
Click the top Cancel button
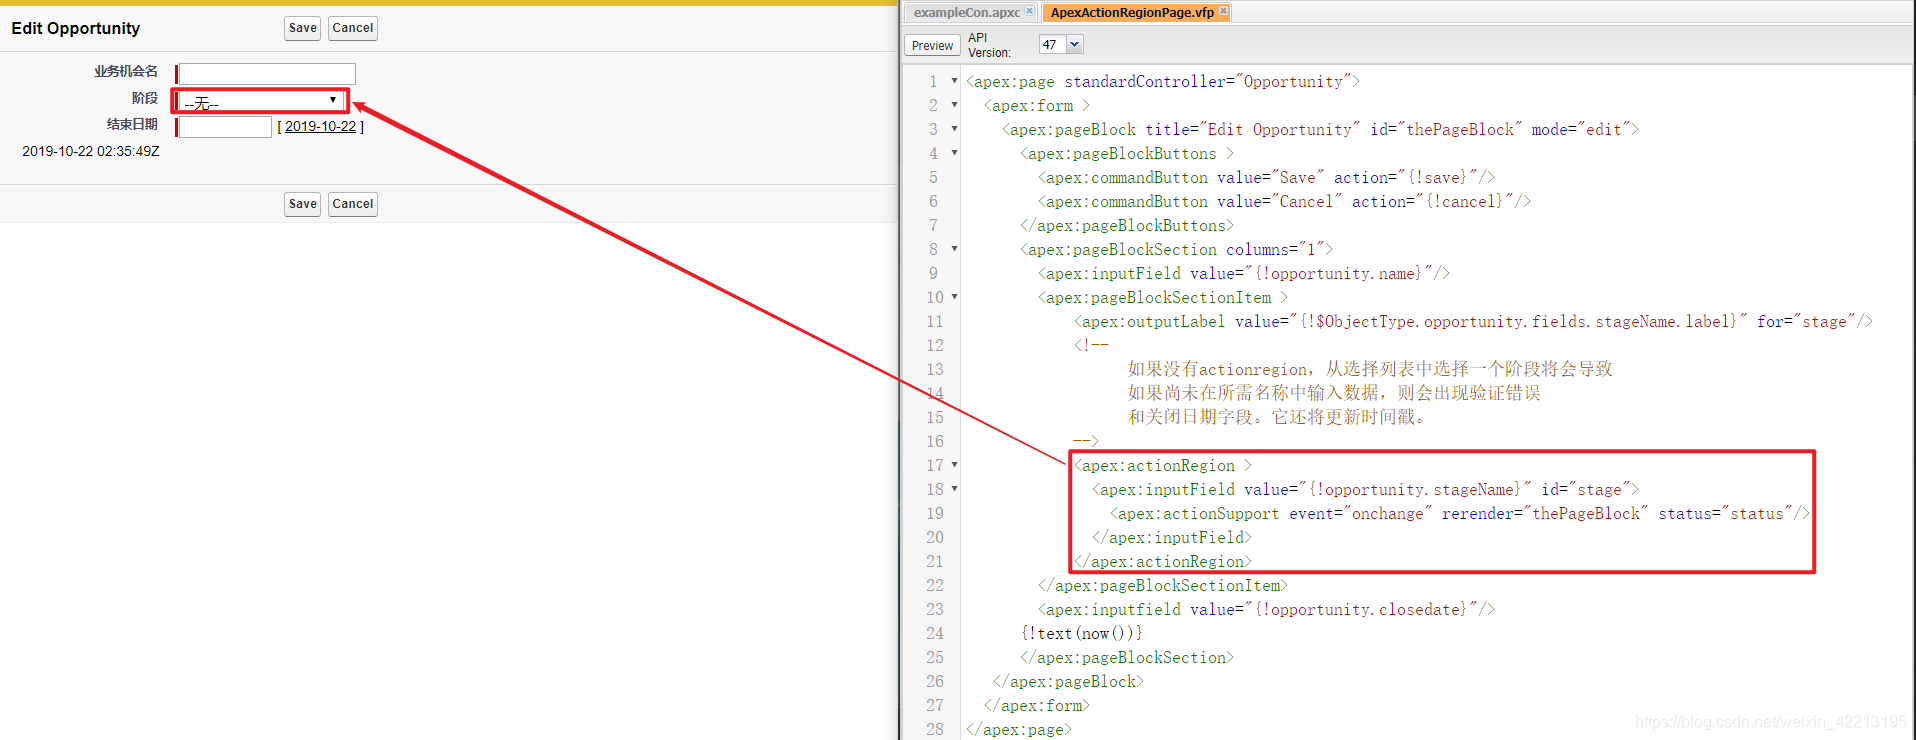click(x=353, y=28)
